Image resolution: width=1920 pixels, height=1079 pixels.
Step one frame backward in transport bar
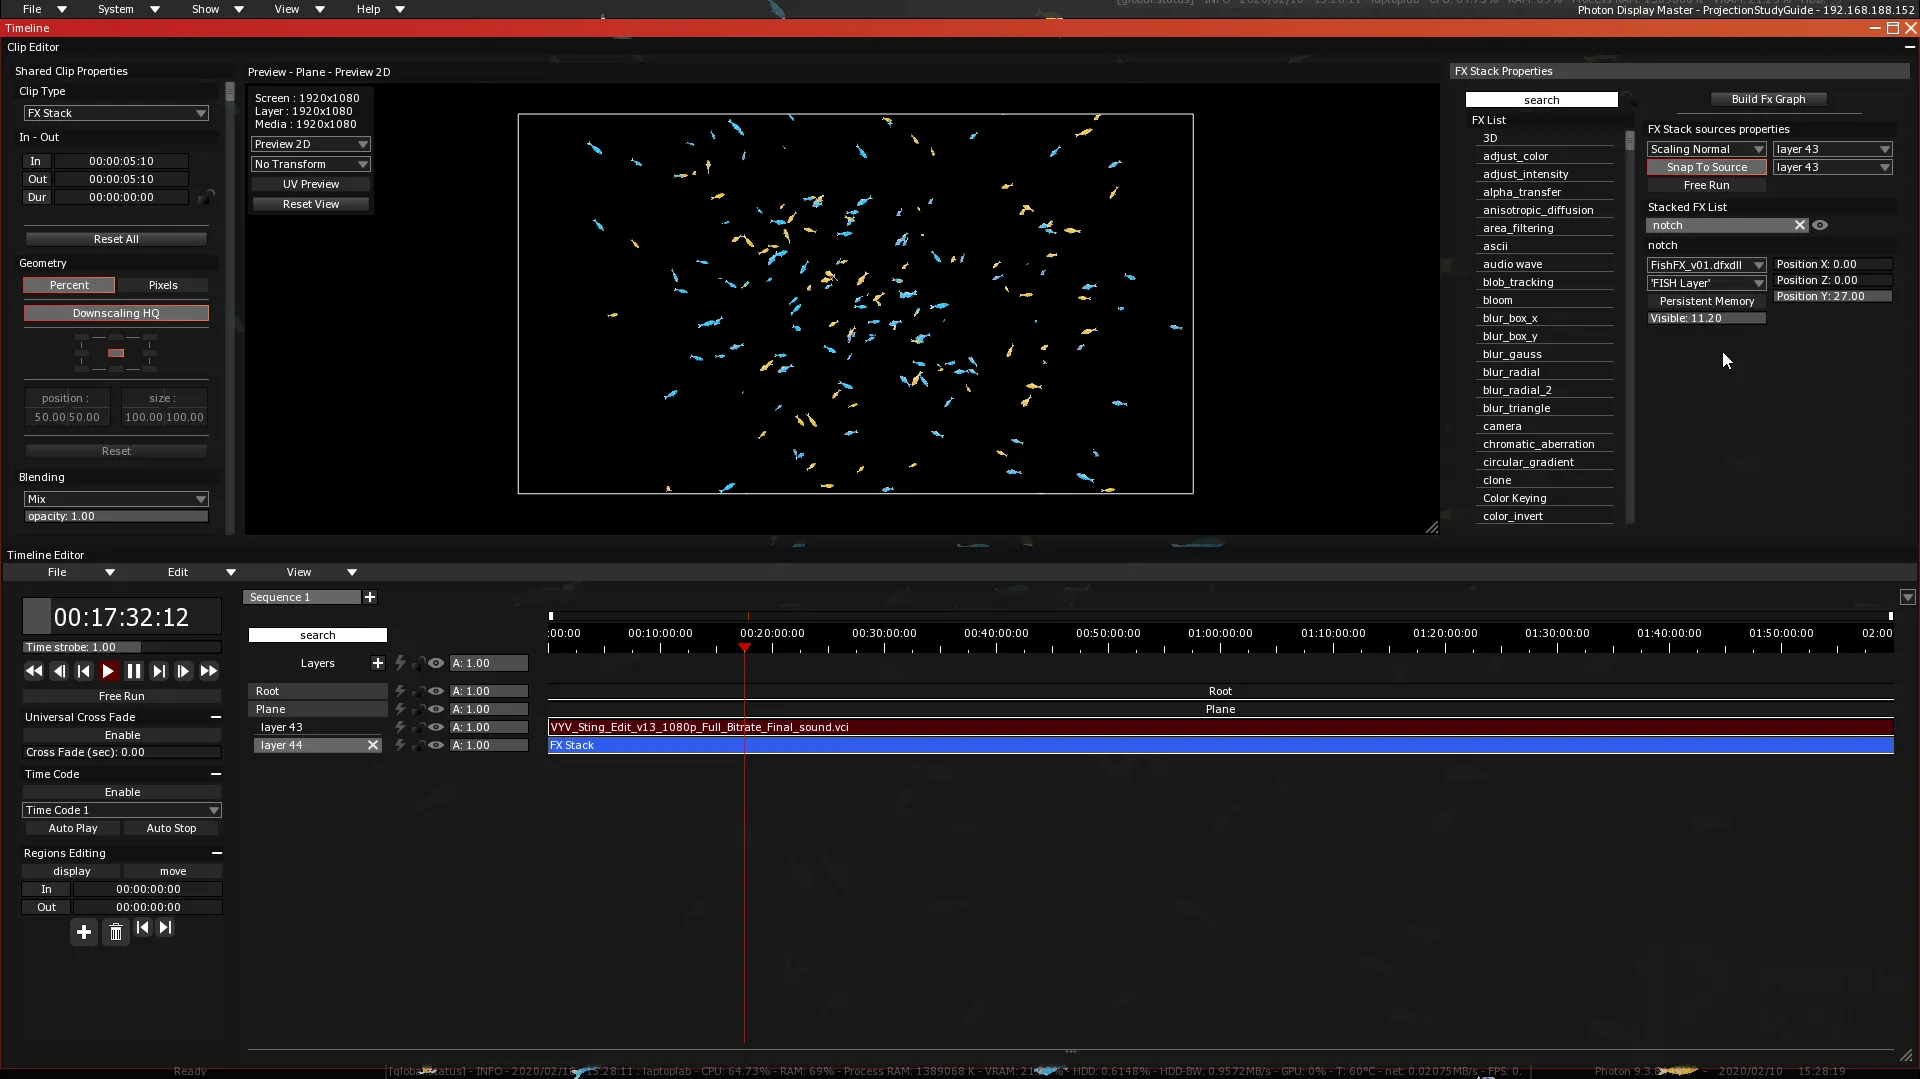click(x=59, y=672)
